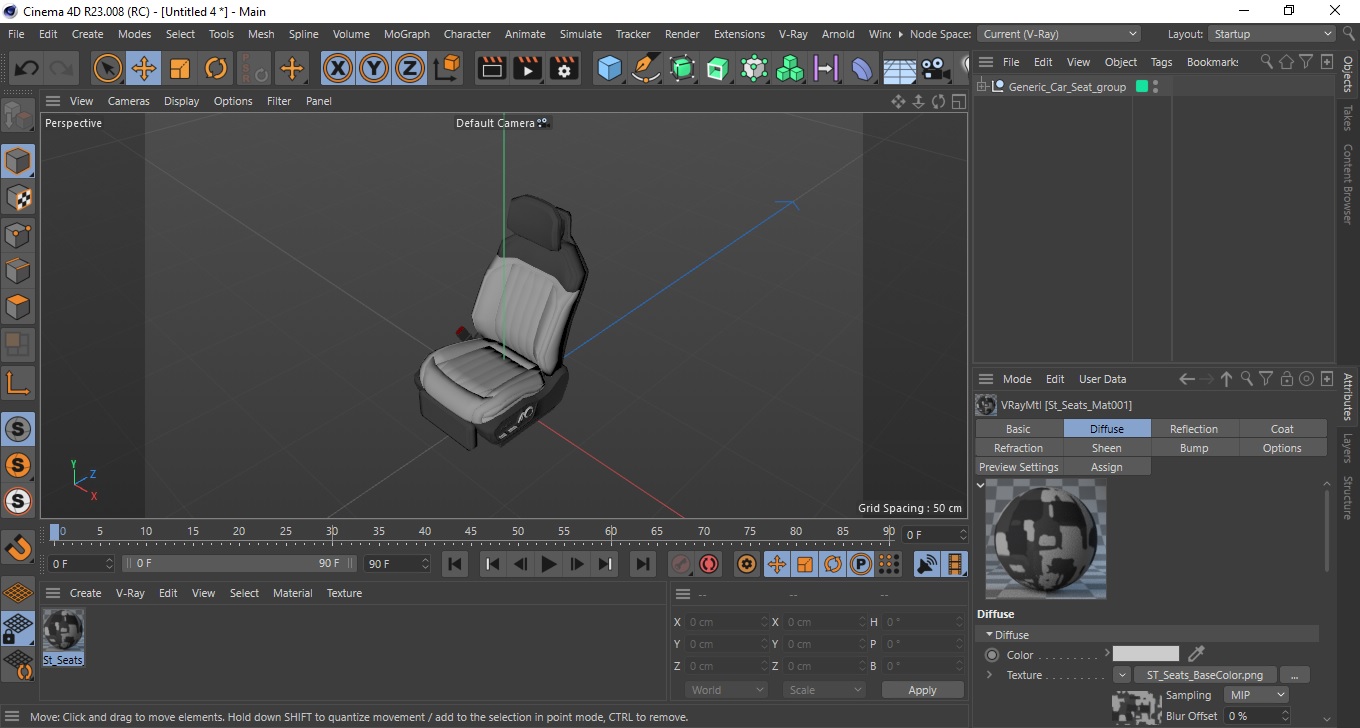Click the Diffuse Color swatch
Viewport: 1360px width, 728px height.
[1146, 654]
